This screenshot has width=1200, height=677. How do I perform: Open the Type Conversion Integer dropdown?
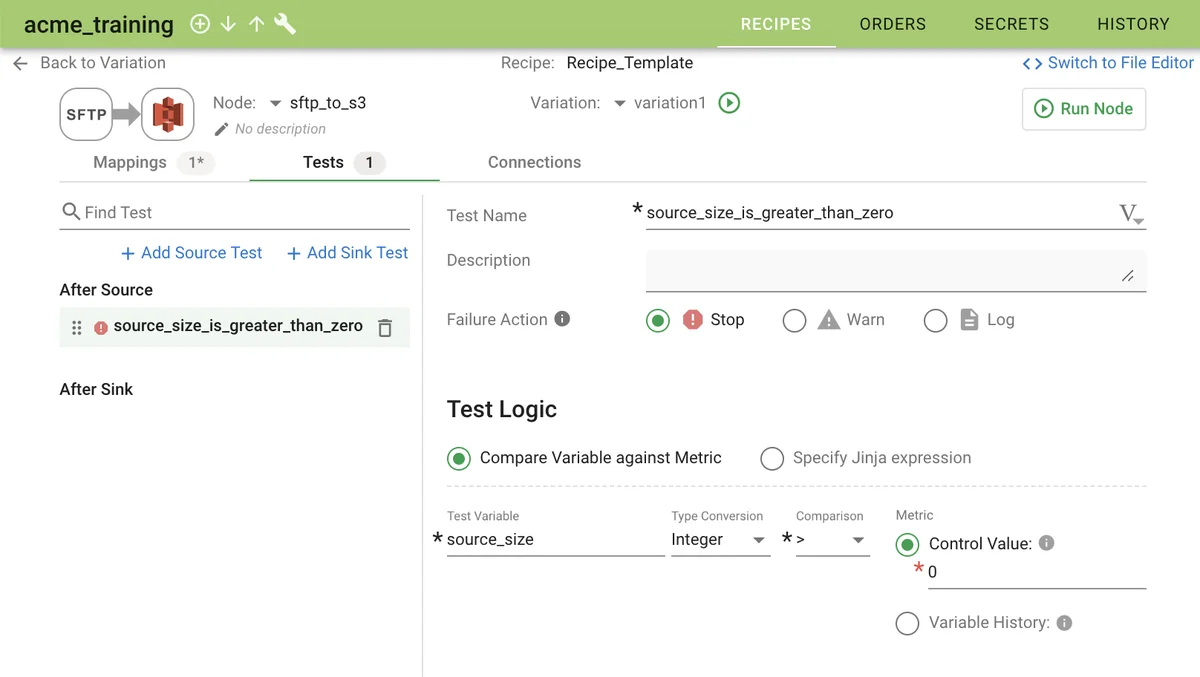[x=720, y=540]
